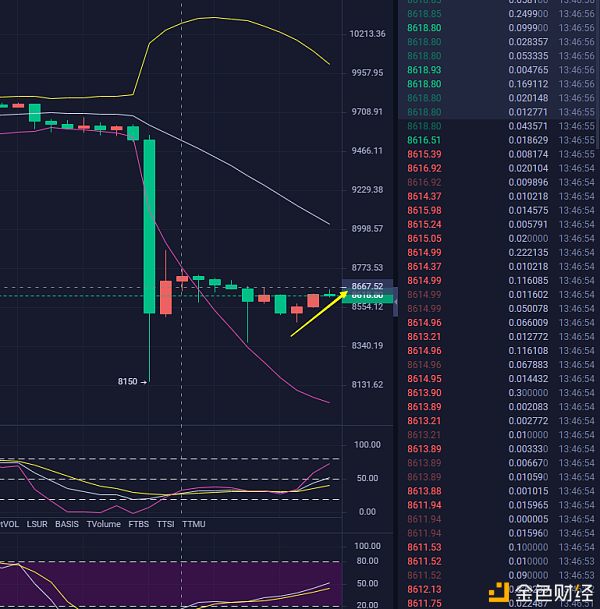Select the 9229.38 price axis label
The width and height of the screenshot is (600, 609).
pos(367,190)
